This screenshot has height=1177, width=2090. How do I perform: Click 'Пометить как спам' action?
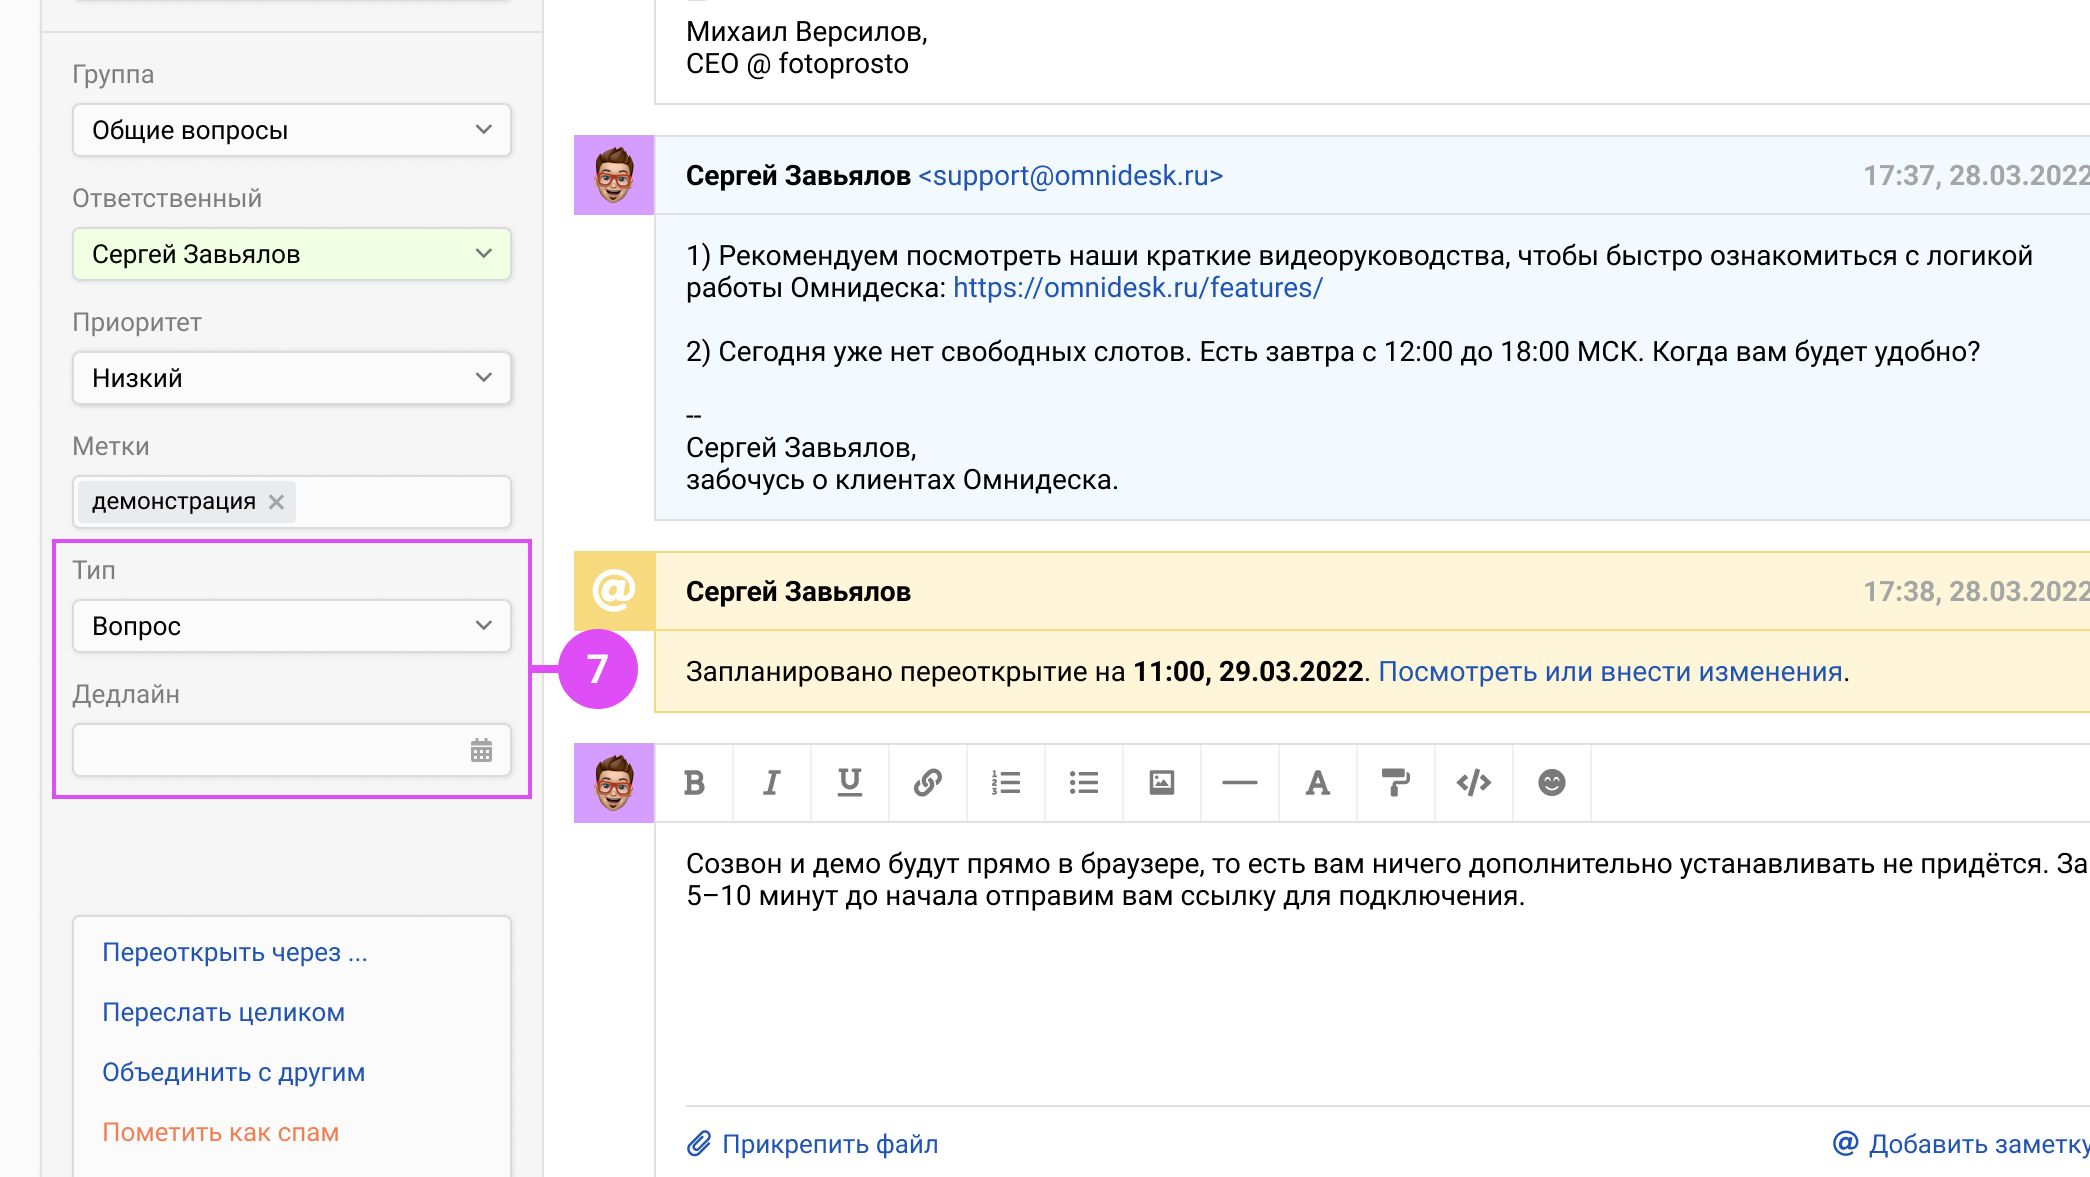pos(220,1132)
